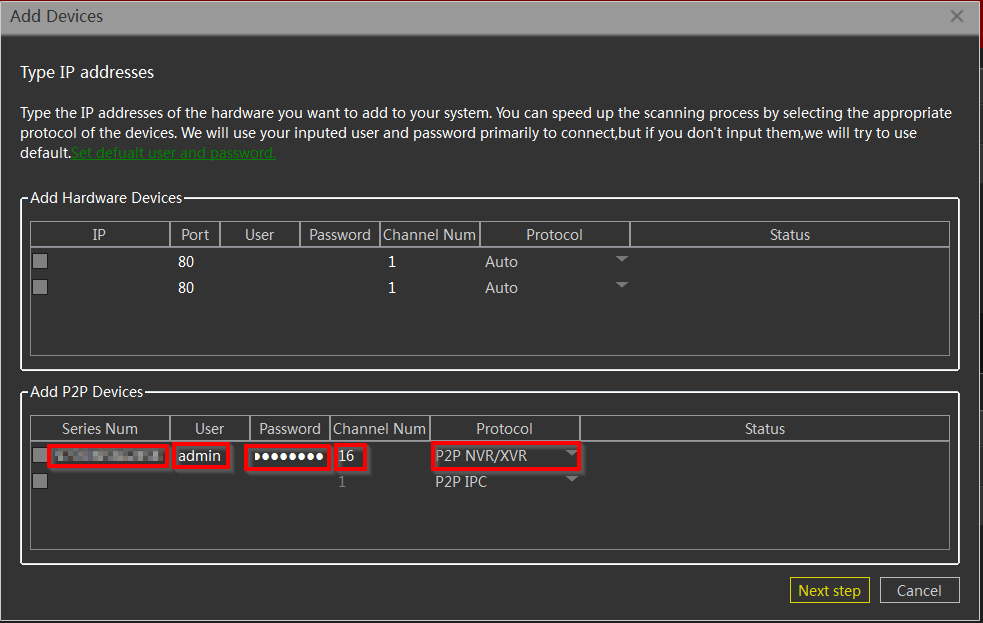Click Channel Num value in second hardware row
This screenshot has height=623, width=983.
[392, 288]
